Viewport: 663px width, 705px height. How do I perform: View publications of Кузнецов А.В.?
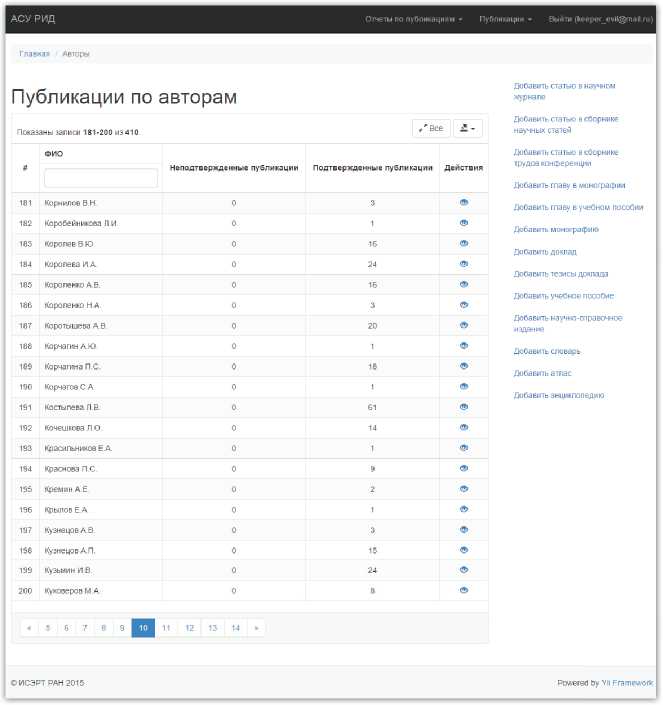464,530
